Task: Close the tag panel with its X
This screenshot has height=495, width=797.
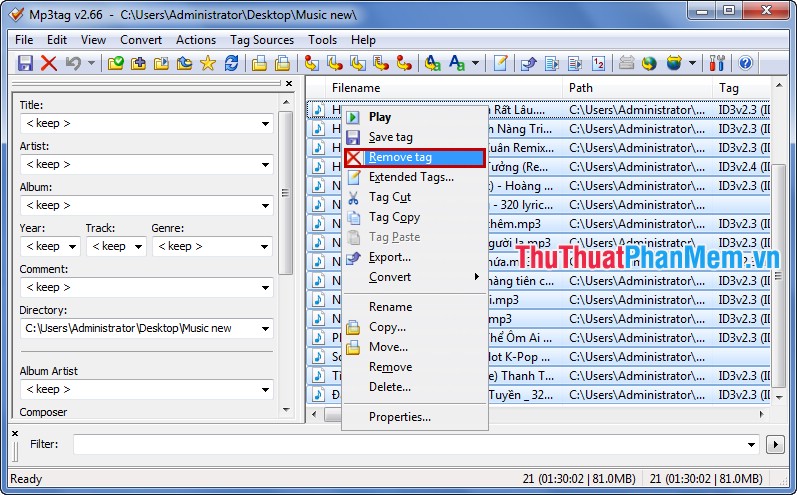Action: tap(289, 83)
